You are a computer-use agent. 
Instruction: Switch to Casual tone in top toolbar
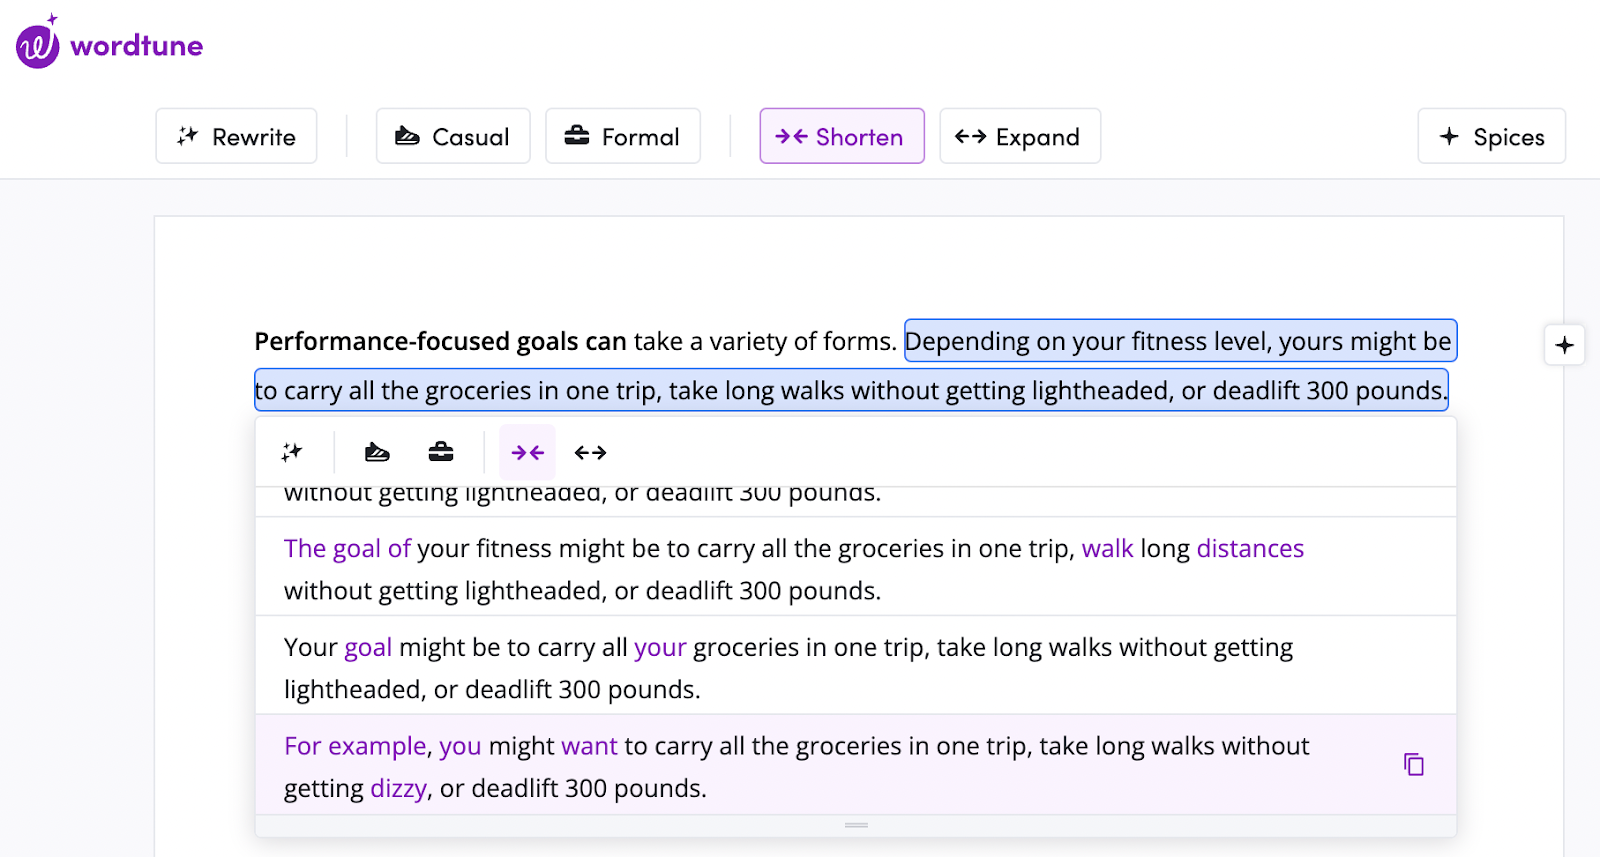(x=453, y=136)
